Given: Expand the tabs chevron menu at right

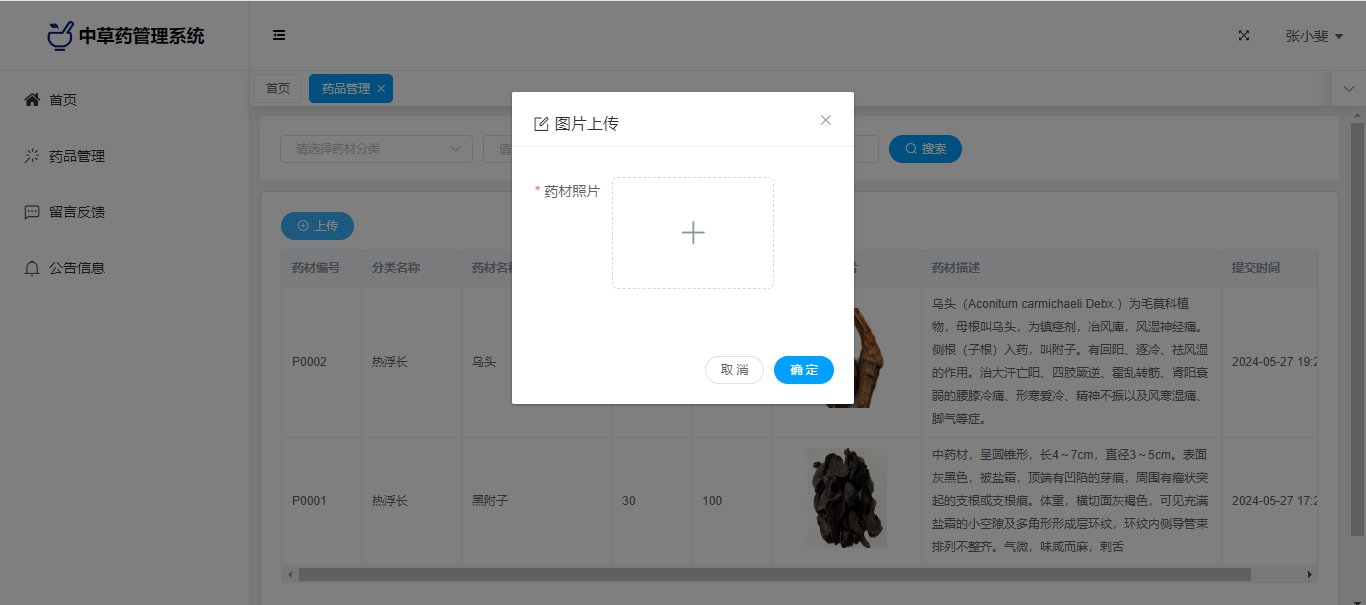Looking at the screenshot, I should (x=1348, y=88).
